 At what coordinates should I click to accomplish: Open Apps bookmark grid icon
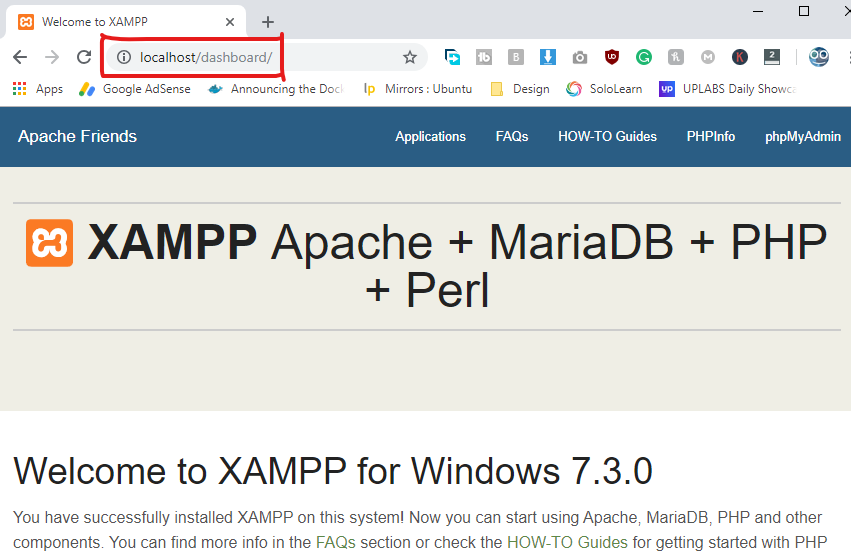(20, 89)
